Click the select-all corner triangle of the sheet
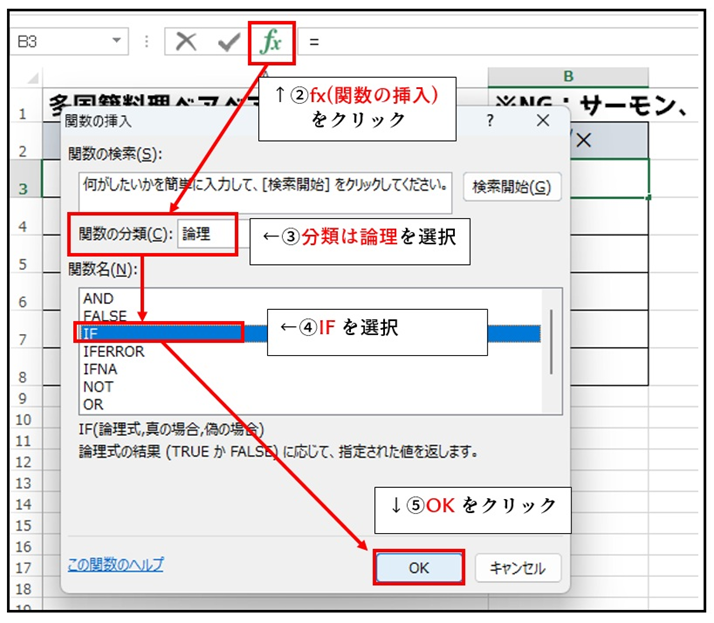 click(36, 78)
